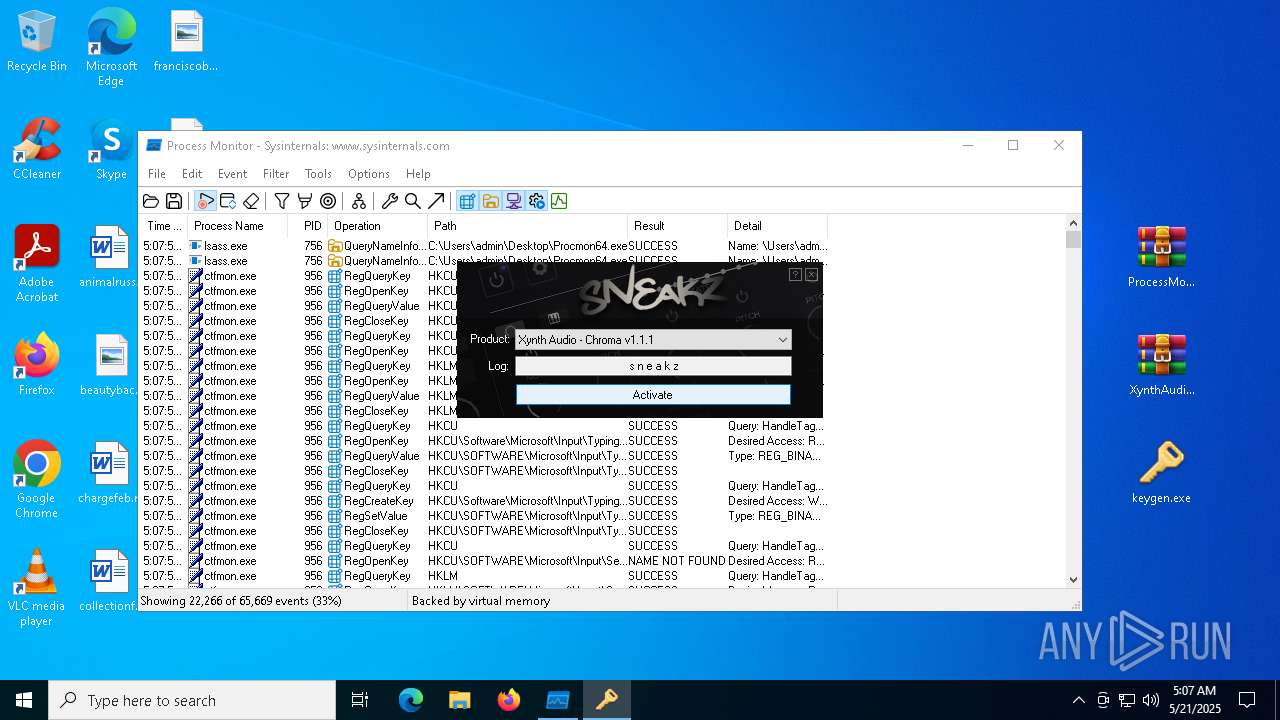Select the chargefeb Word document icon

pyautogui.click(x=108, y=473)
